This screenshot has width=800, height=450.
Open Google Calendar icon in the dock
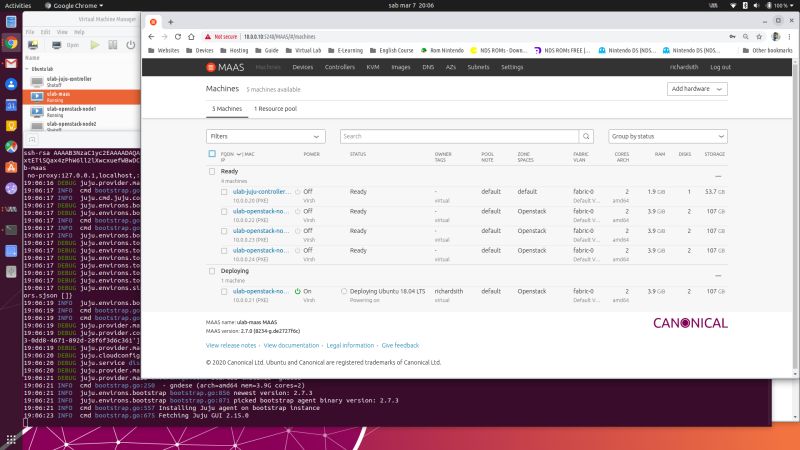pyautogui.click(x=11, y=105)
